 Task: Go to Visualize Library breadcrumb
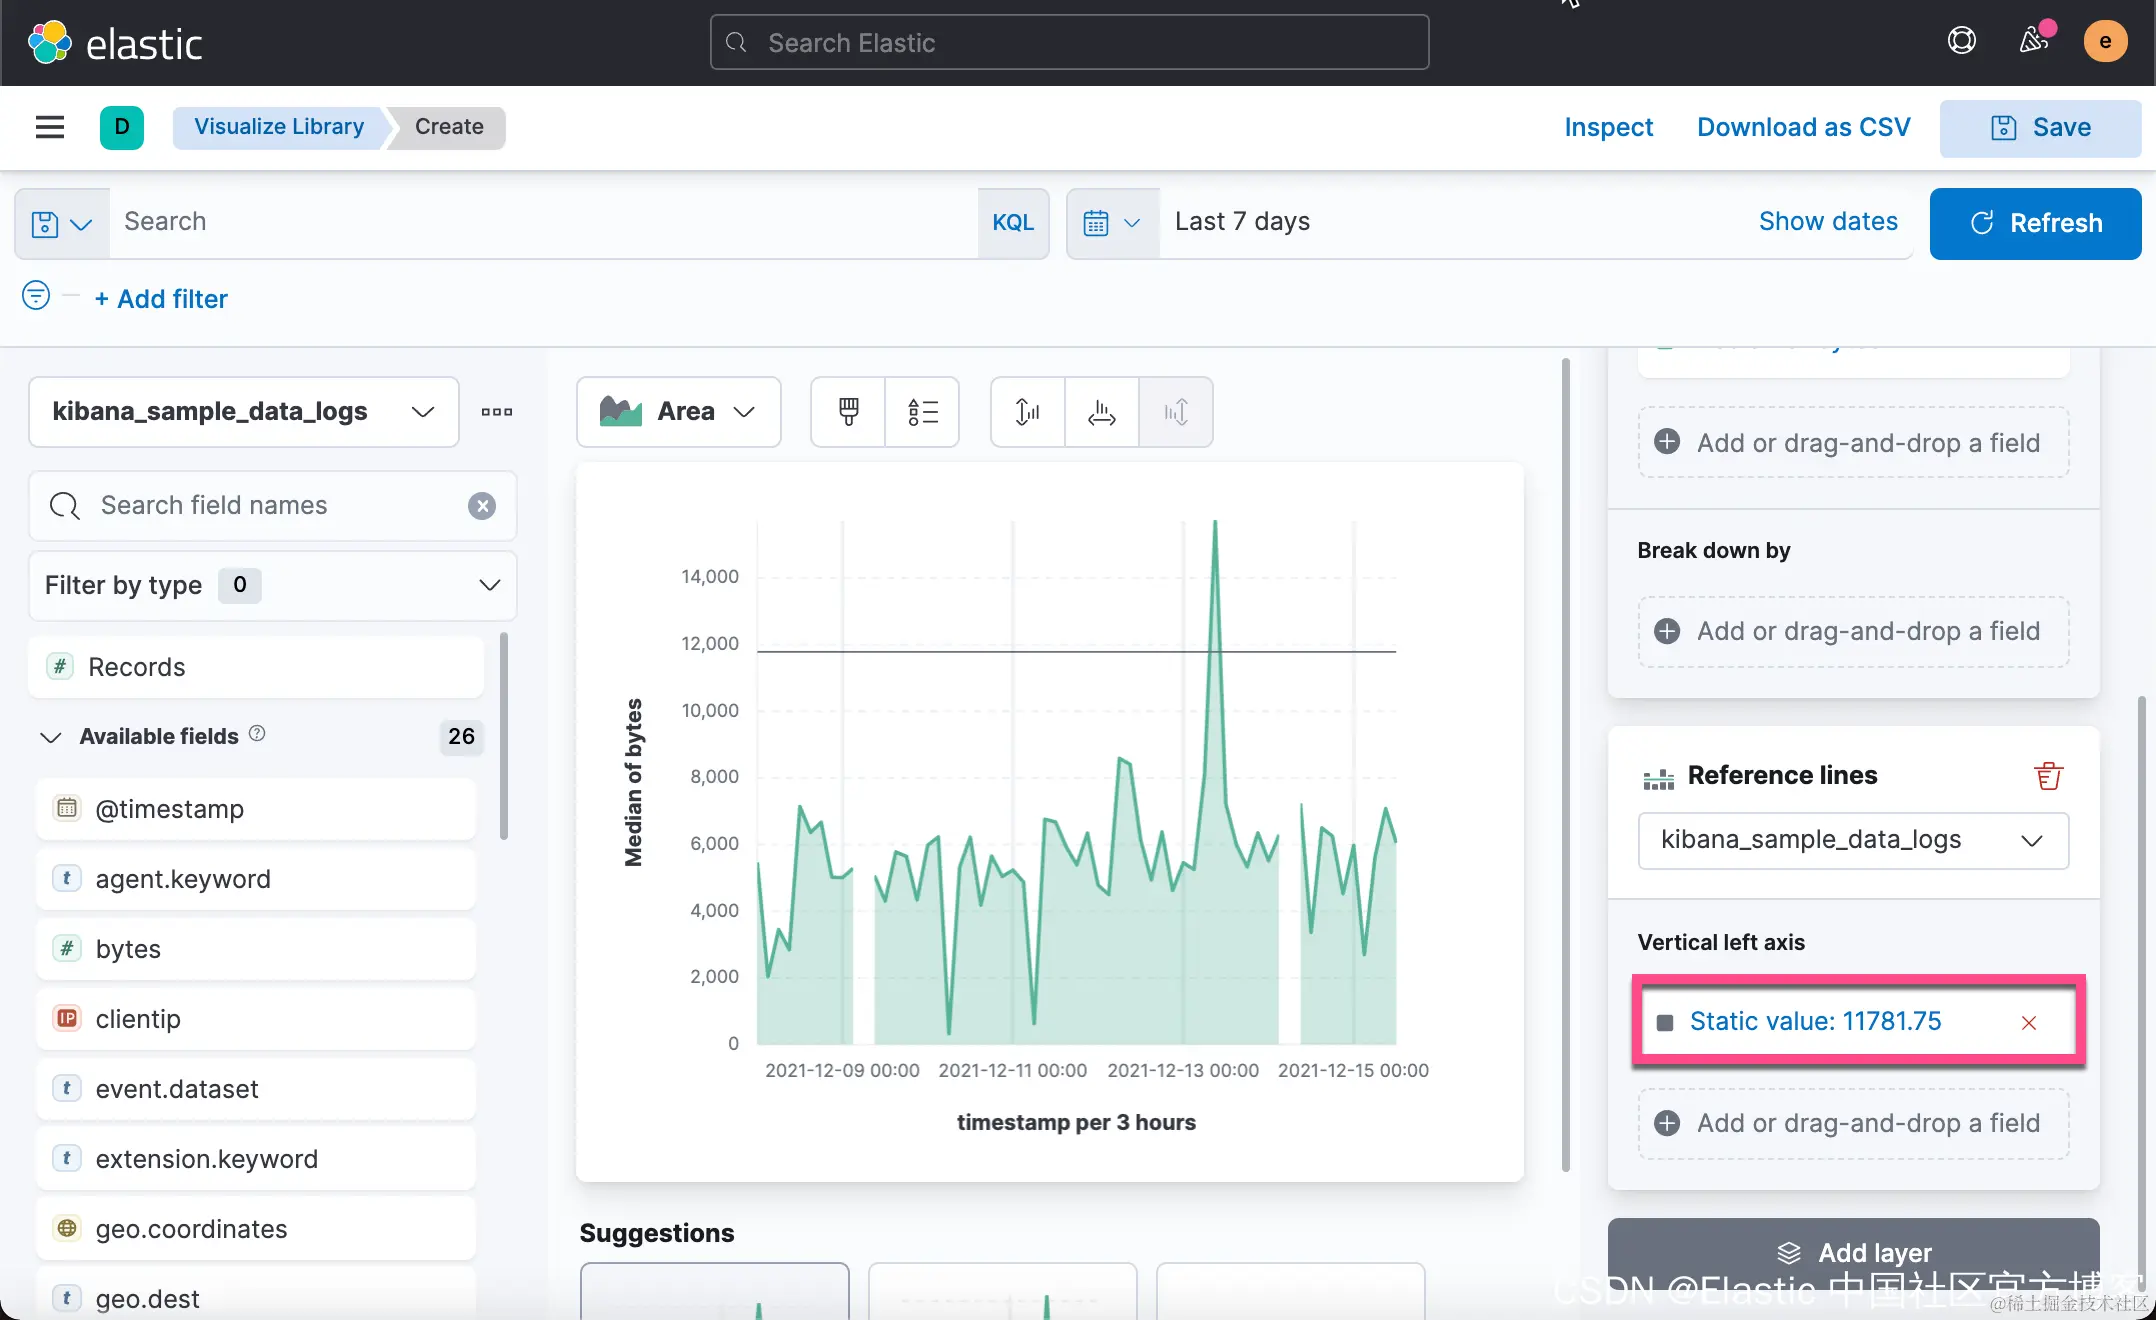[279, 127]
